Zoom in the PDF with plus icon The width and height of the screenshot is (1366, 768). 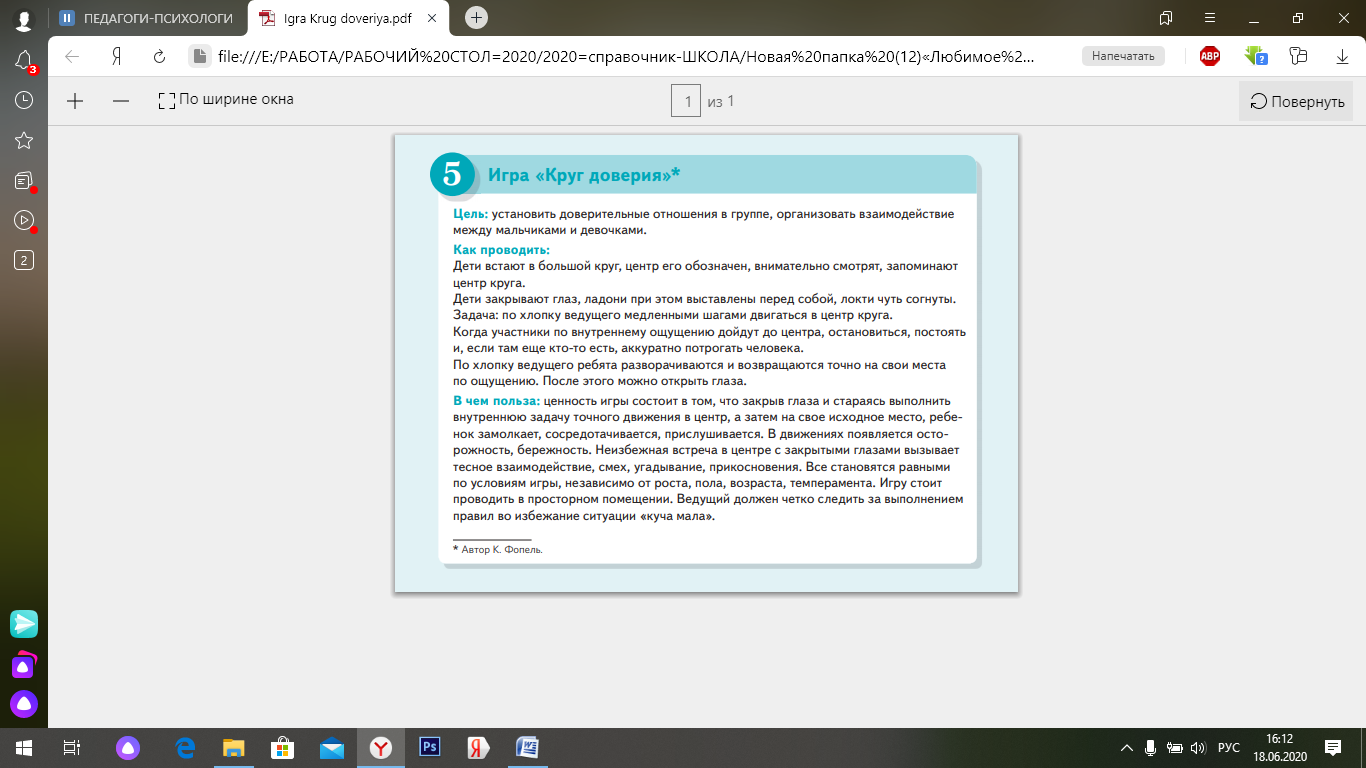pos(75,100)
